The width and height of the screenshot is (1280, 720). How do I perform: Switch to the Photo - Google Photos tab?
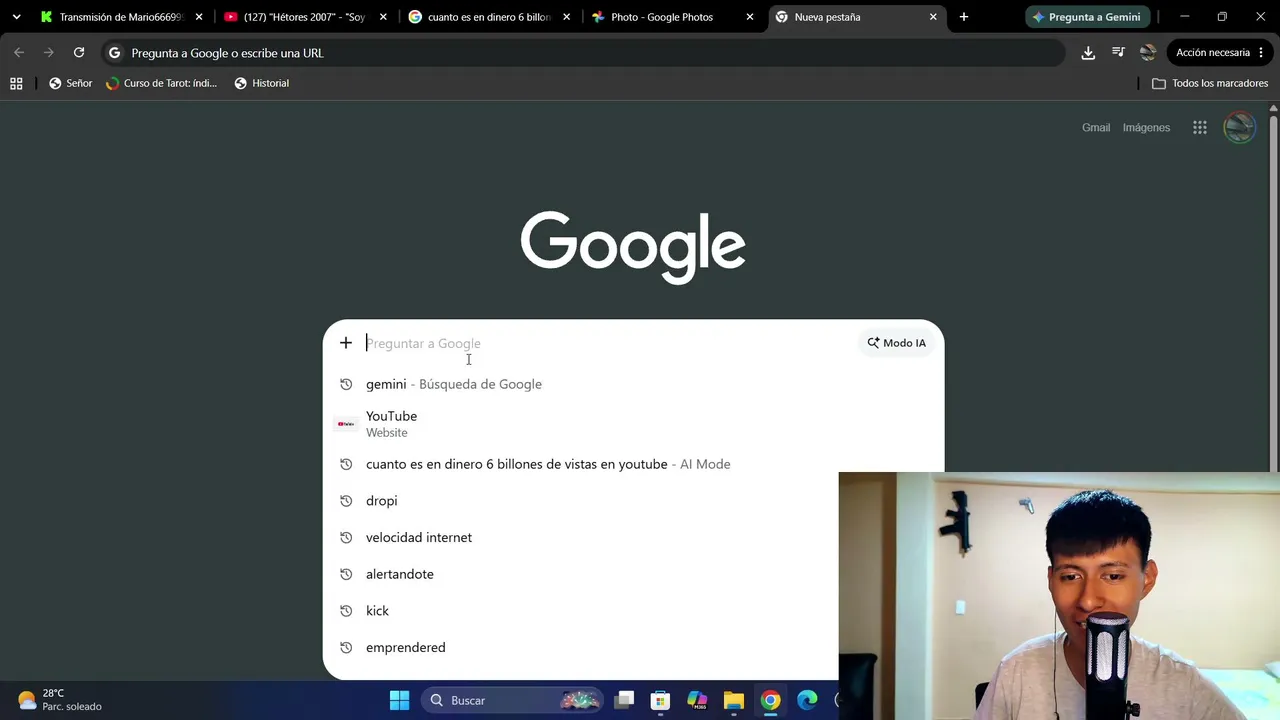tap(672, 17)
